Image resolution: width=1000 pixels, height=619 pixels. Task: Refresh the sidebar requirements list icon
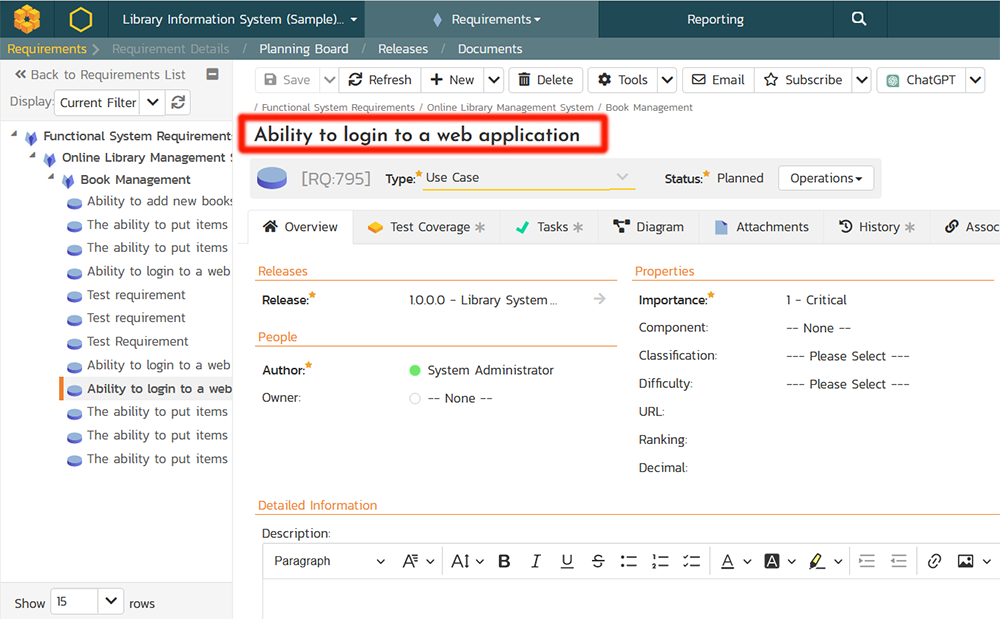[178, 102]
